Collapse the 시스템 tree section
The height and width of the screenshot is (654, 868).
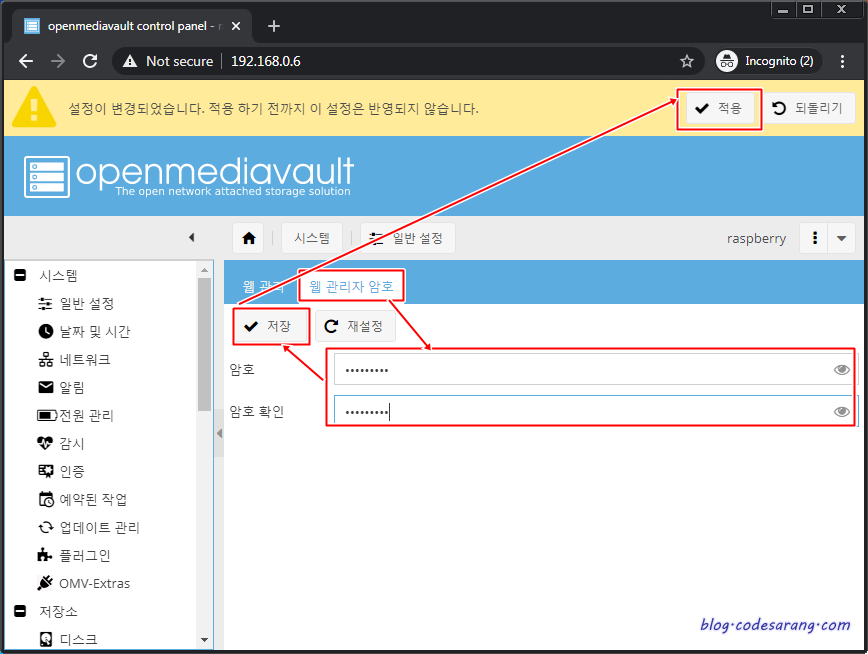pyautogui.click(x=20, y=275)
